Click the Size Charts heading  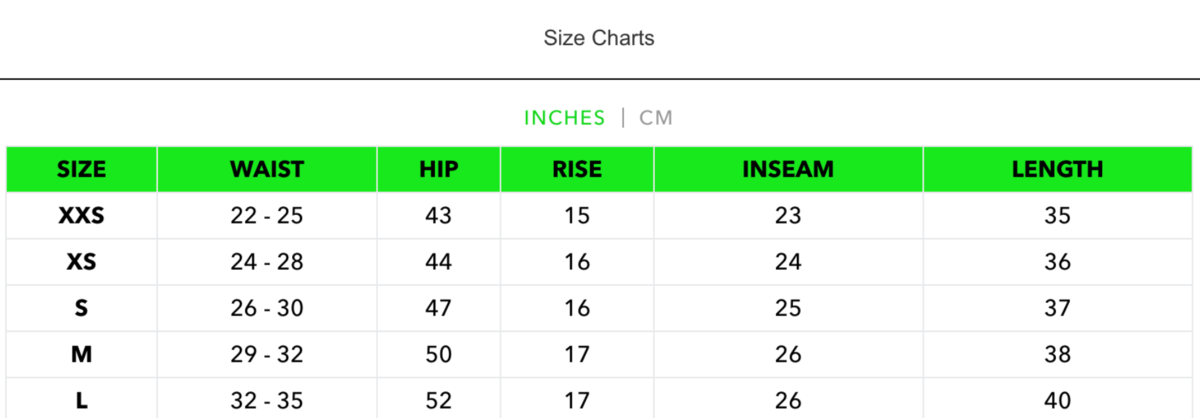599,38
